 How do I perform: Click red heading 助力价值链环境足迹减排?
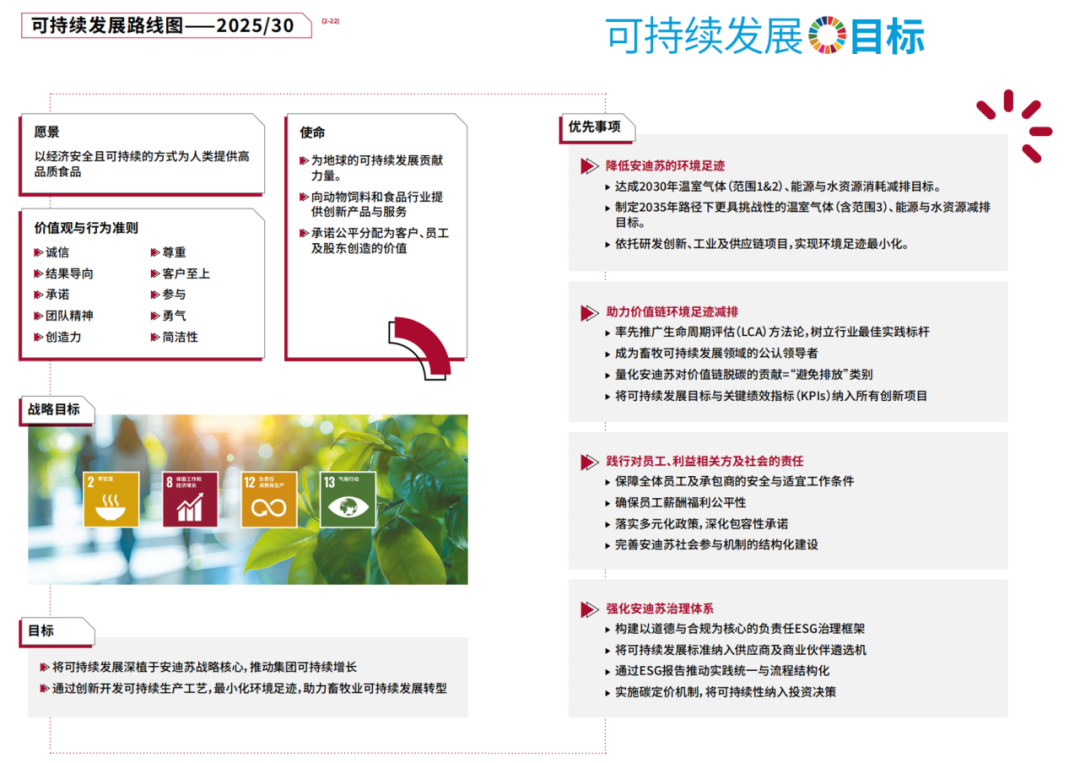point(672,312)
